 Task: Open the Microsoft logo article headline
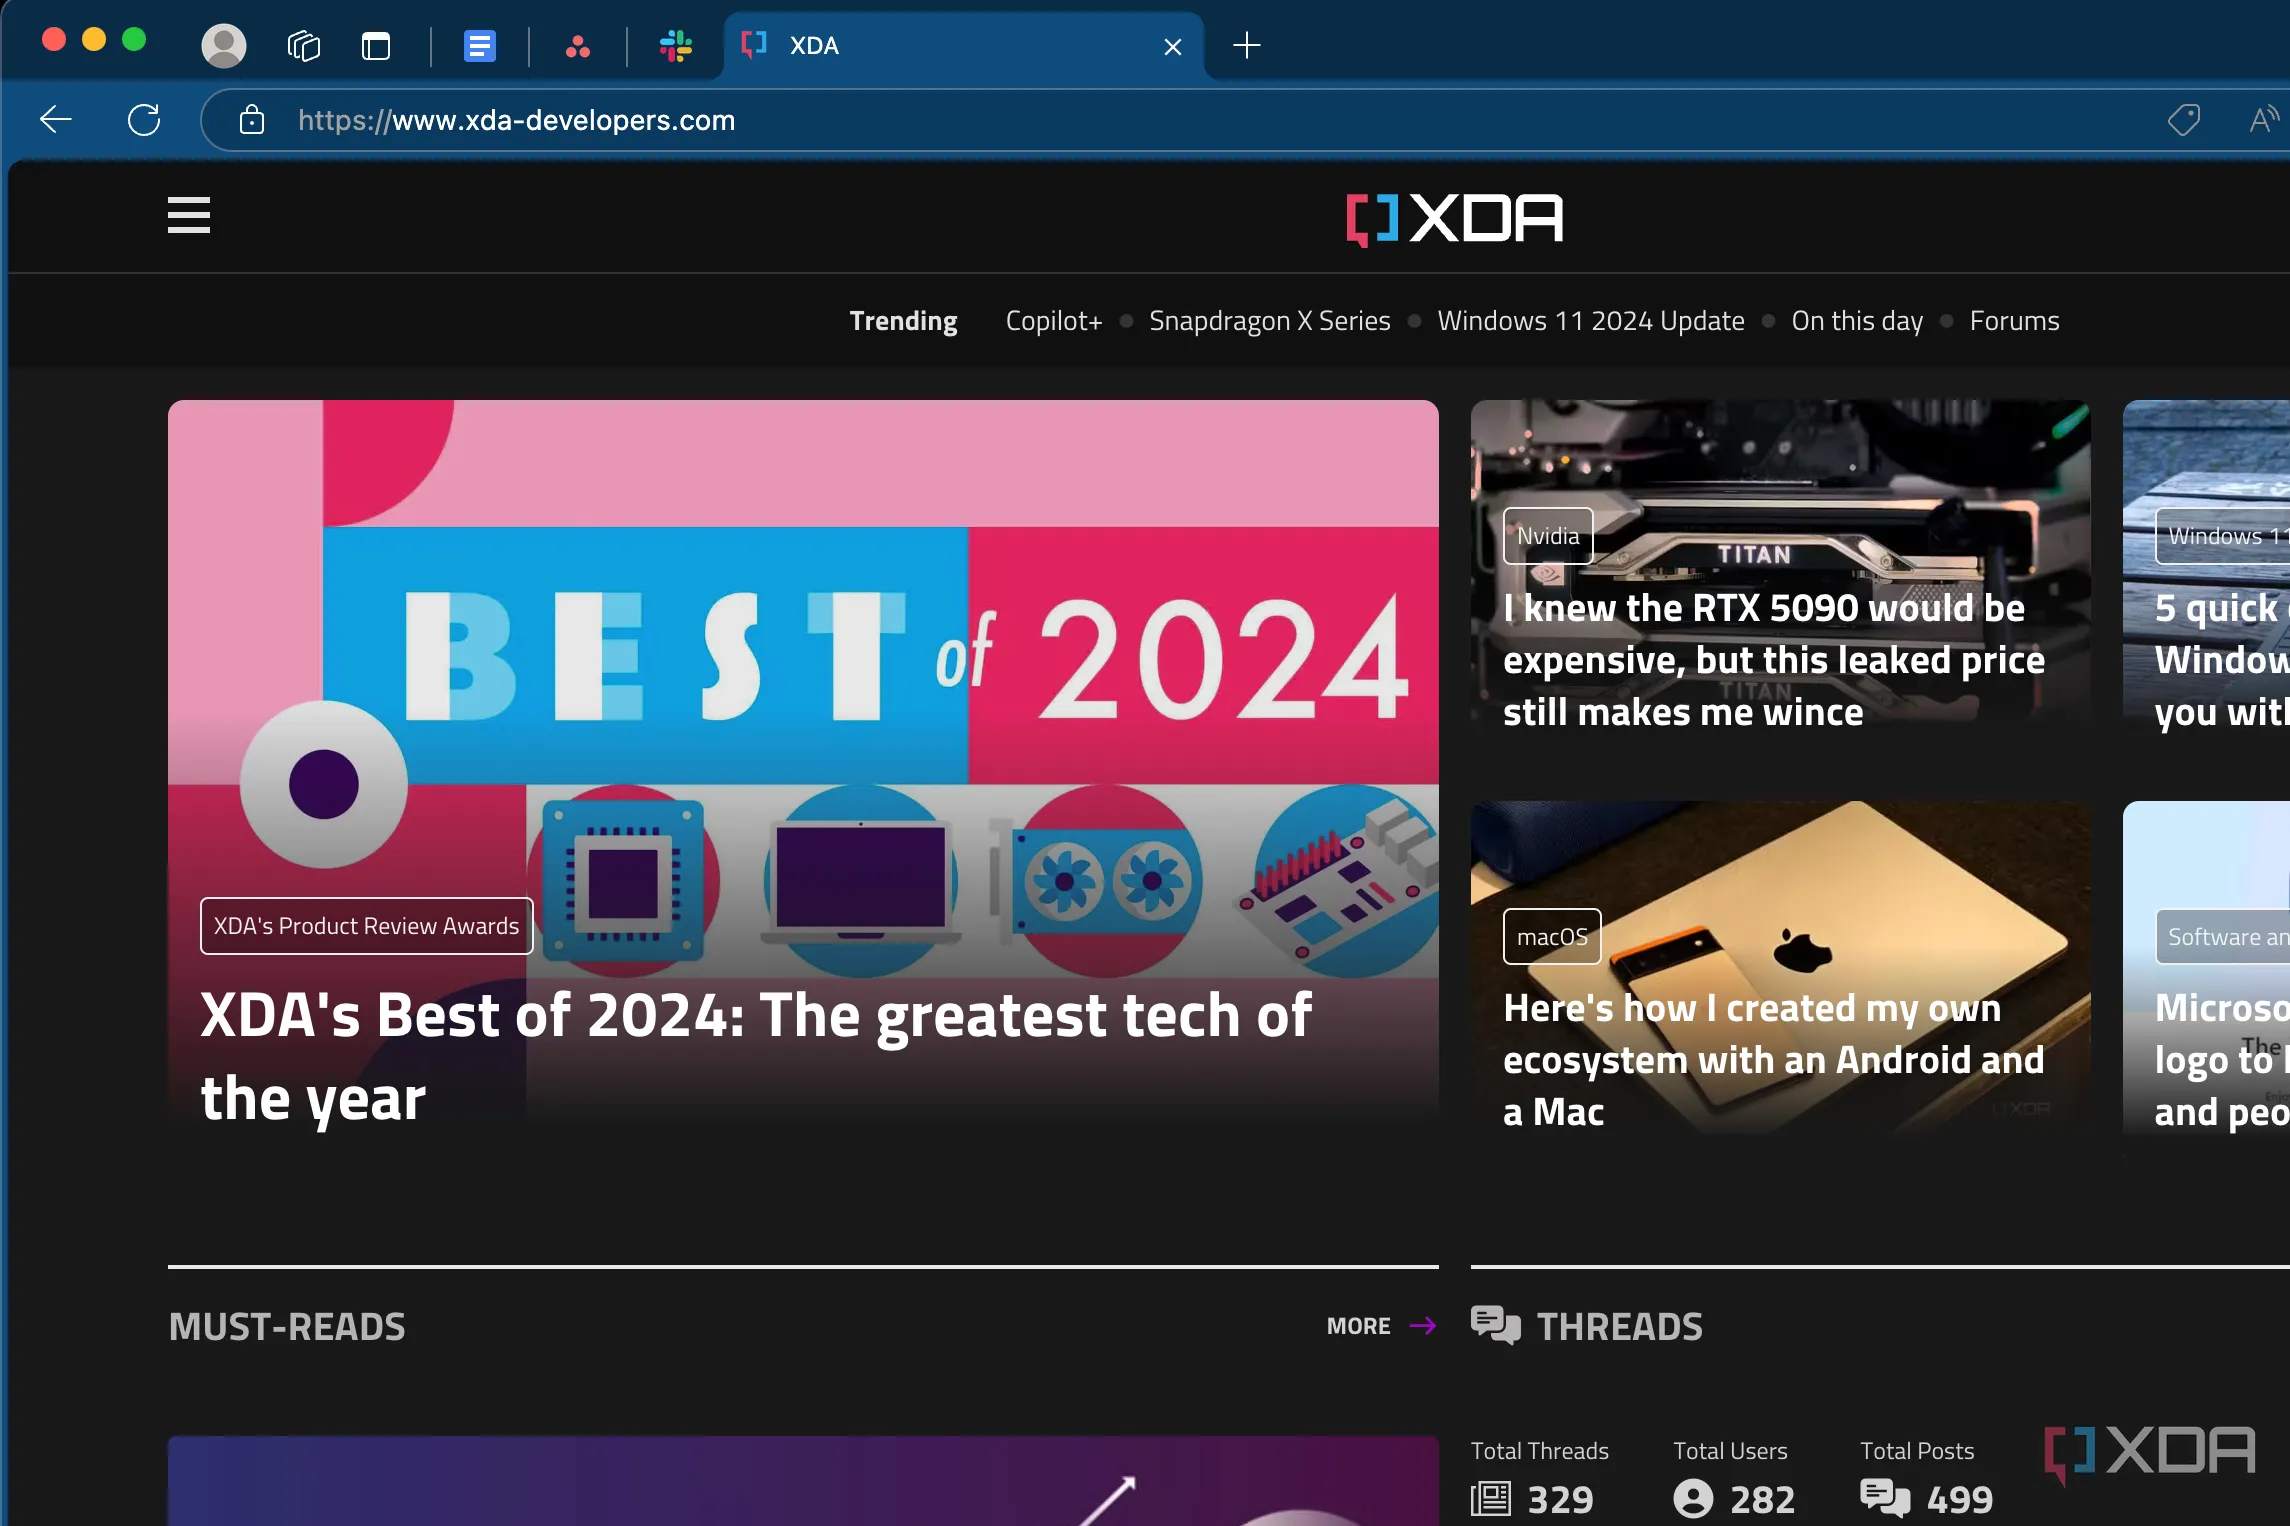coord(2222,1060)
